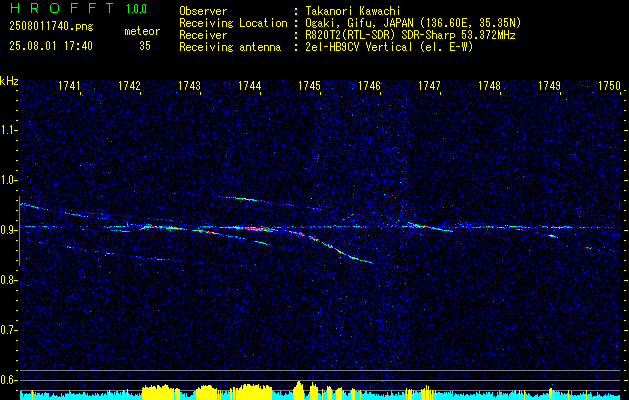Image resolution: width=629 pixels, height=400 pixels.
Task: Click the date stamp 25.08.01 17:40
Action: point(51,46)
